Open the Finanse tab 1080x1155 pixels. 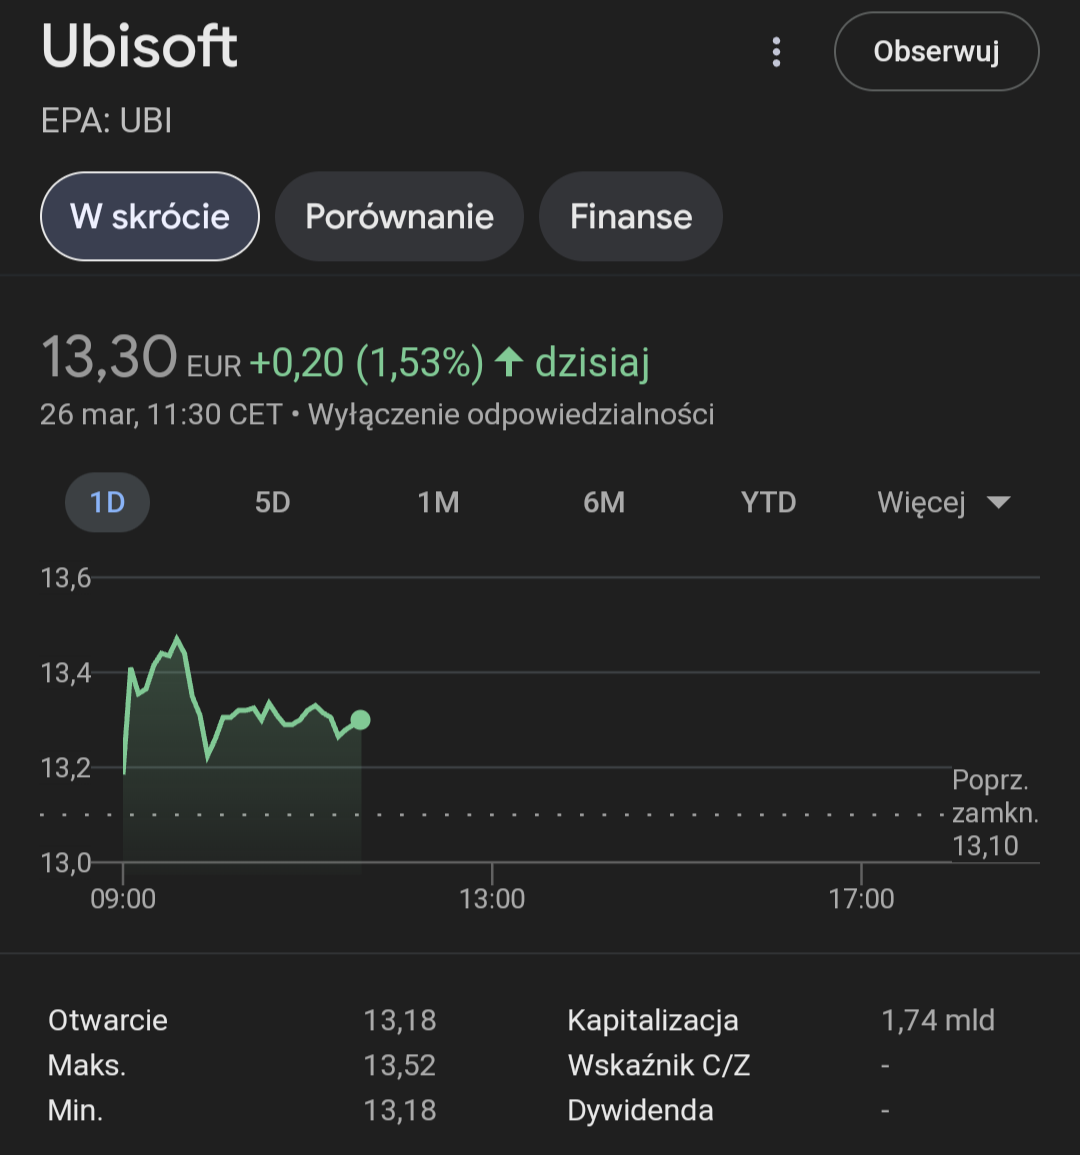(630, 216)
